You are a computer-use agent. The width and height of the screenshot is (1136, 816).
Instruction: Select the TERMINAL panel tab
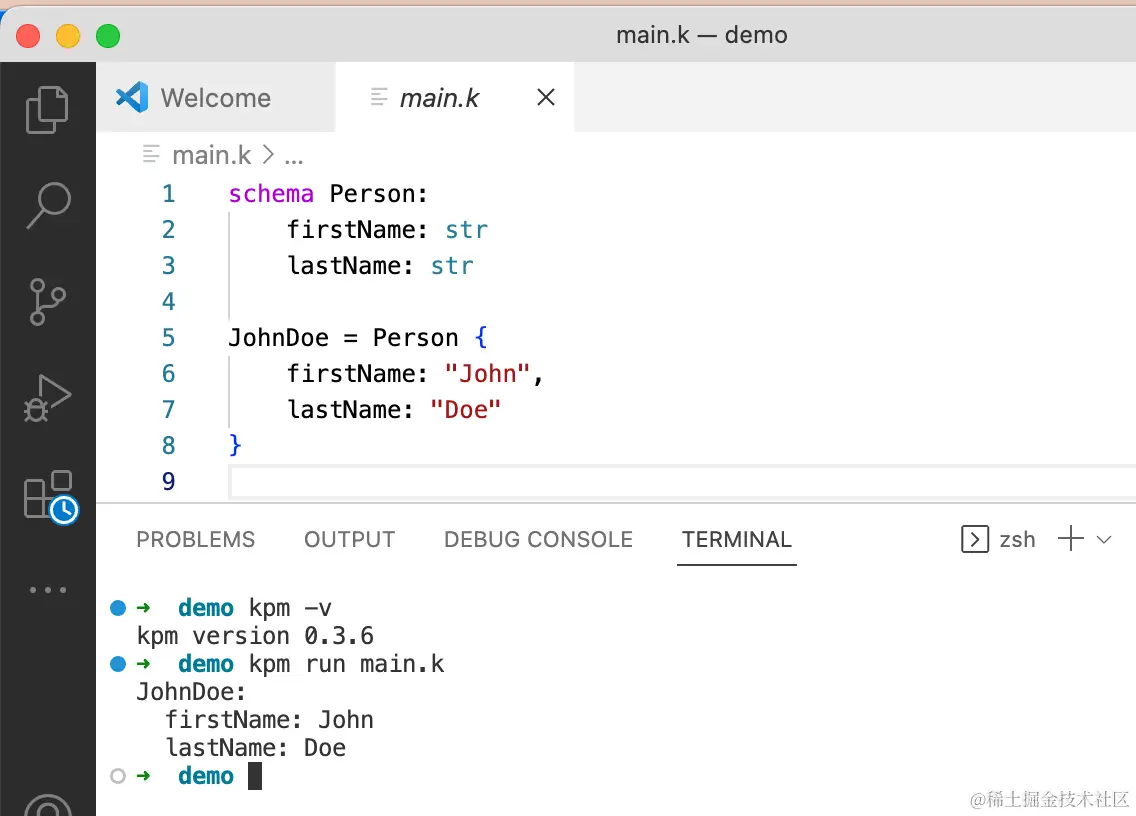[737, 539]
